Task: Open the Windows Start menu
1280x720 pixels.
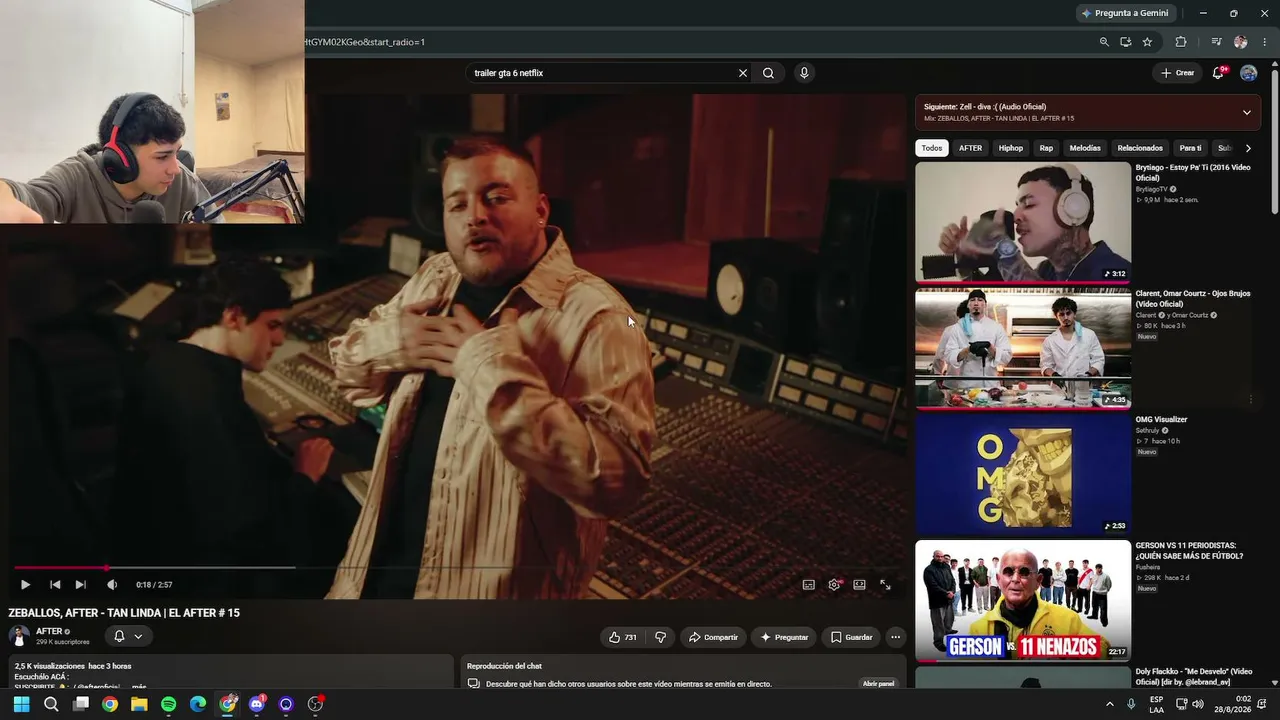Action: tap(22, 704)
